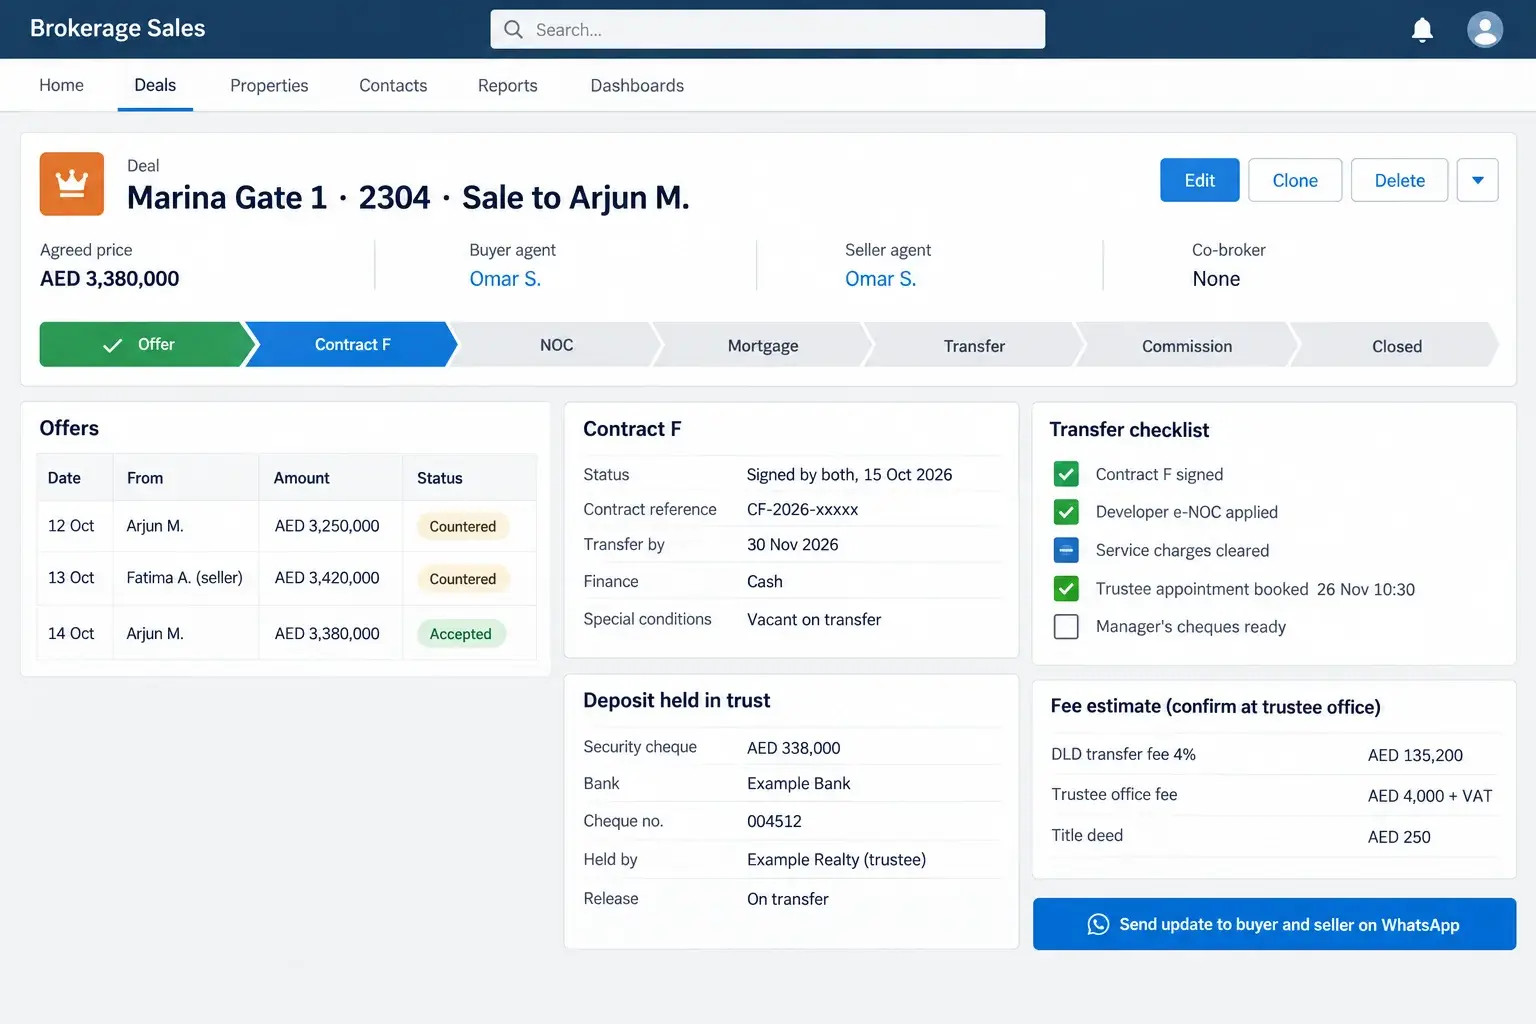Screen dimensions: 1536x1024
Task: Open seller agent Omar S. link
Action: click(x=880, y=279)
